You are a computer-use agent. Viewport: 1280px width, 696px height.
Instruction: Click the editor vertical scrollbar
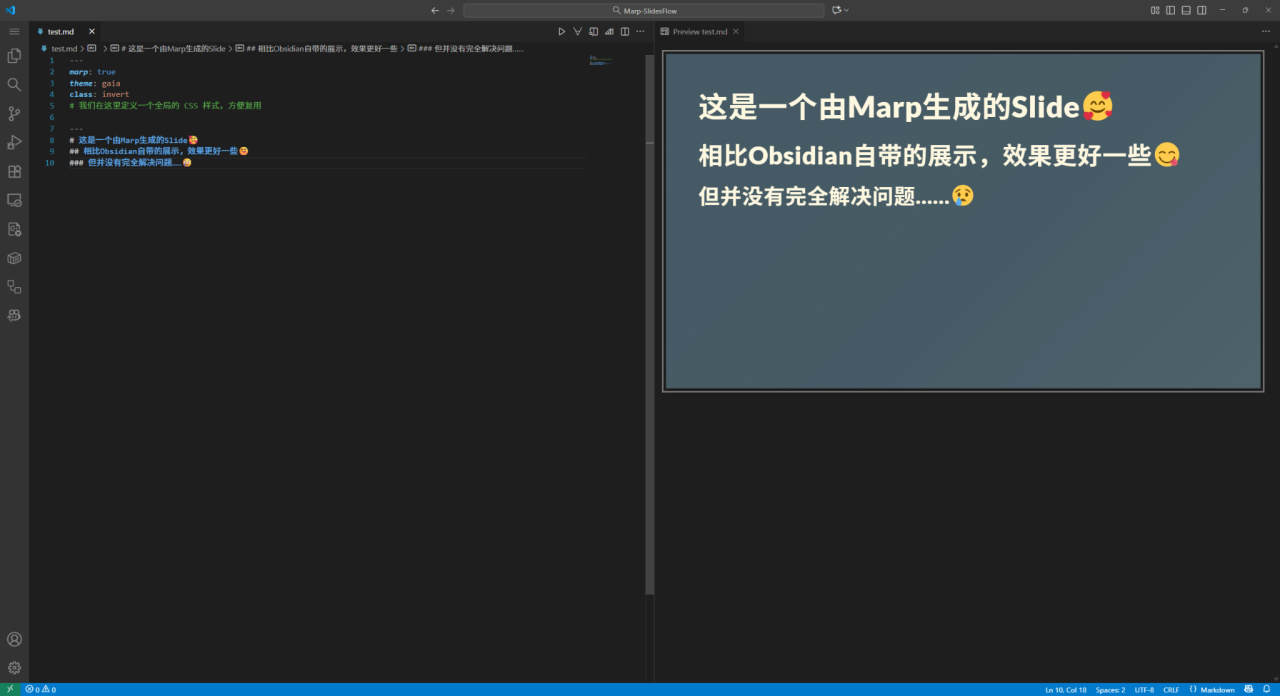(650, 323)
